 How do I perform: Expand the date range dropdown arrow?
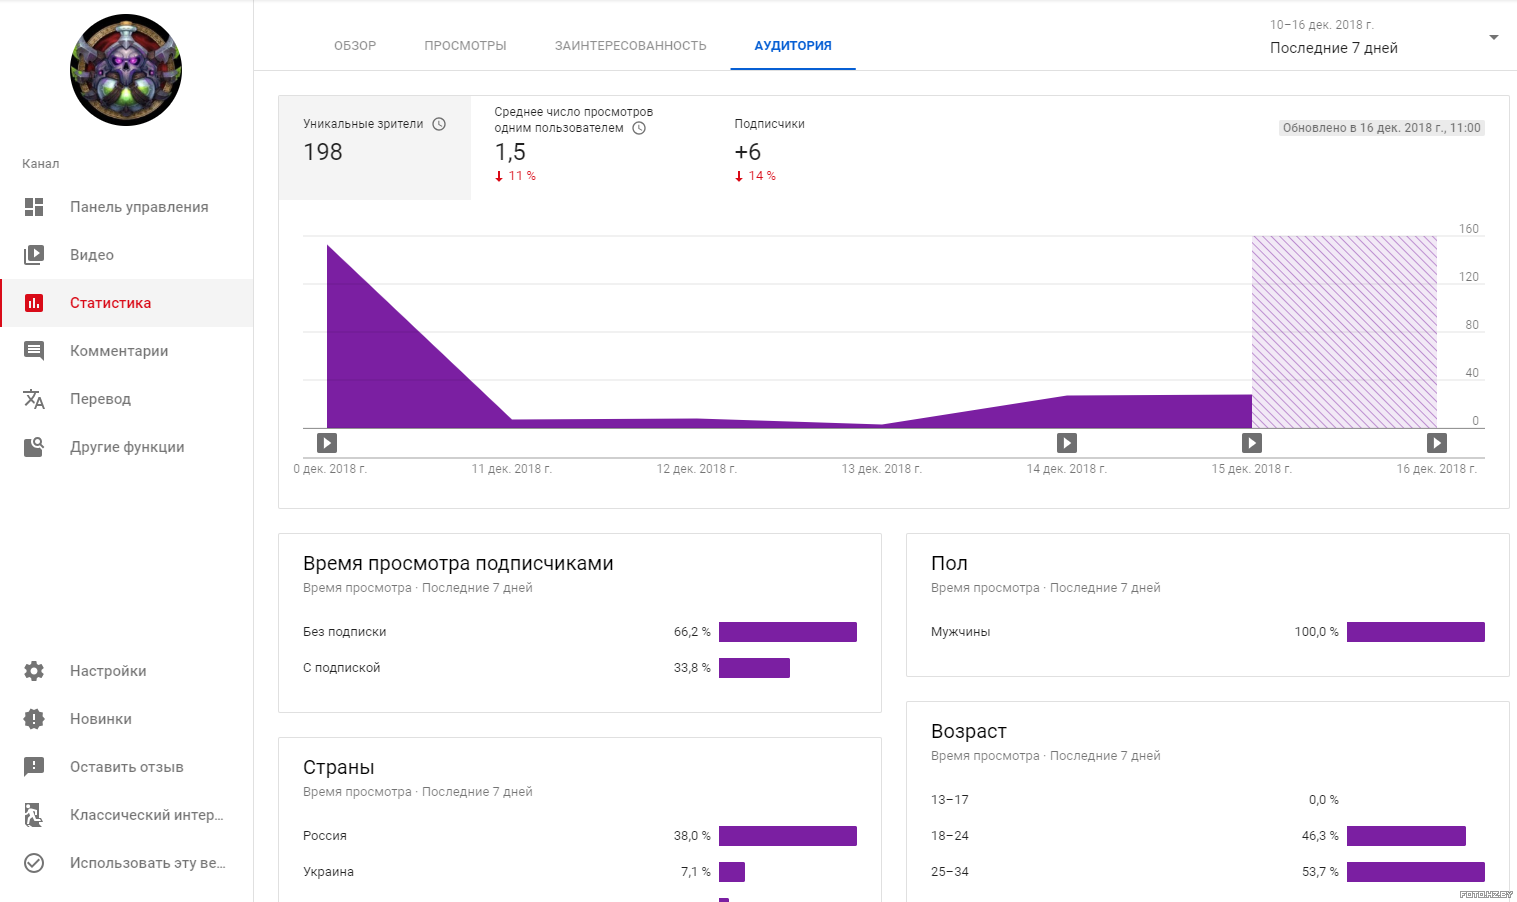coord(1494,37)
